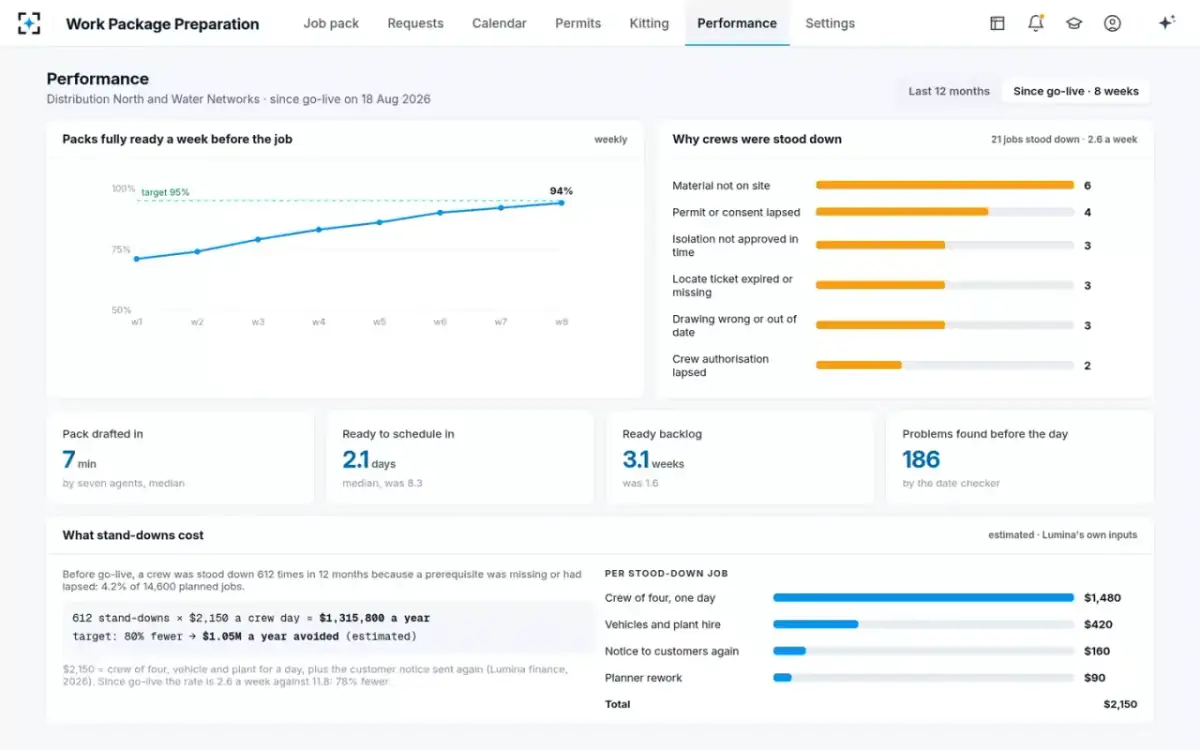Select the Last 12 months range
Screen dimensions: 1200x750
click(x=949, y=91)
